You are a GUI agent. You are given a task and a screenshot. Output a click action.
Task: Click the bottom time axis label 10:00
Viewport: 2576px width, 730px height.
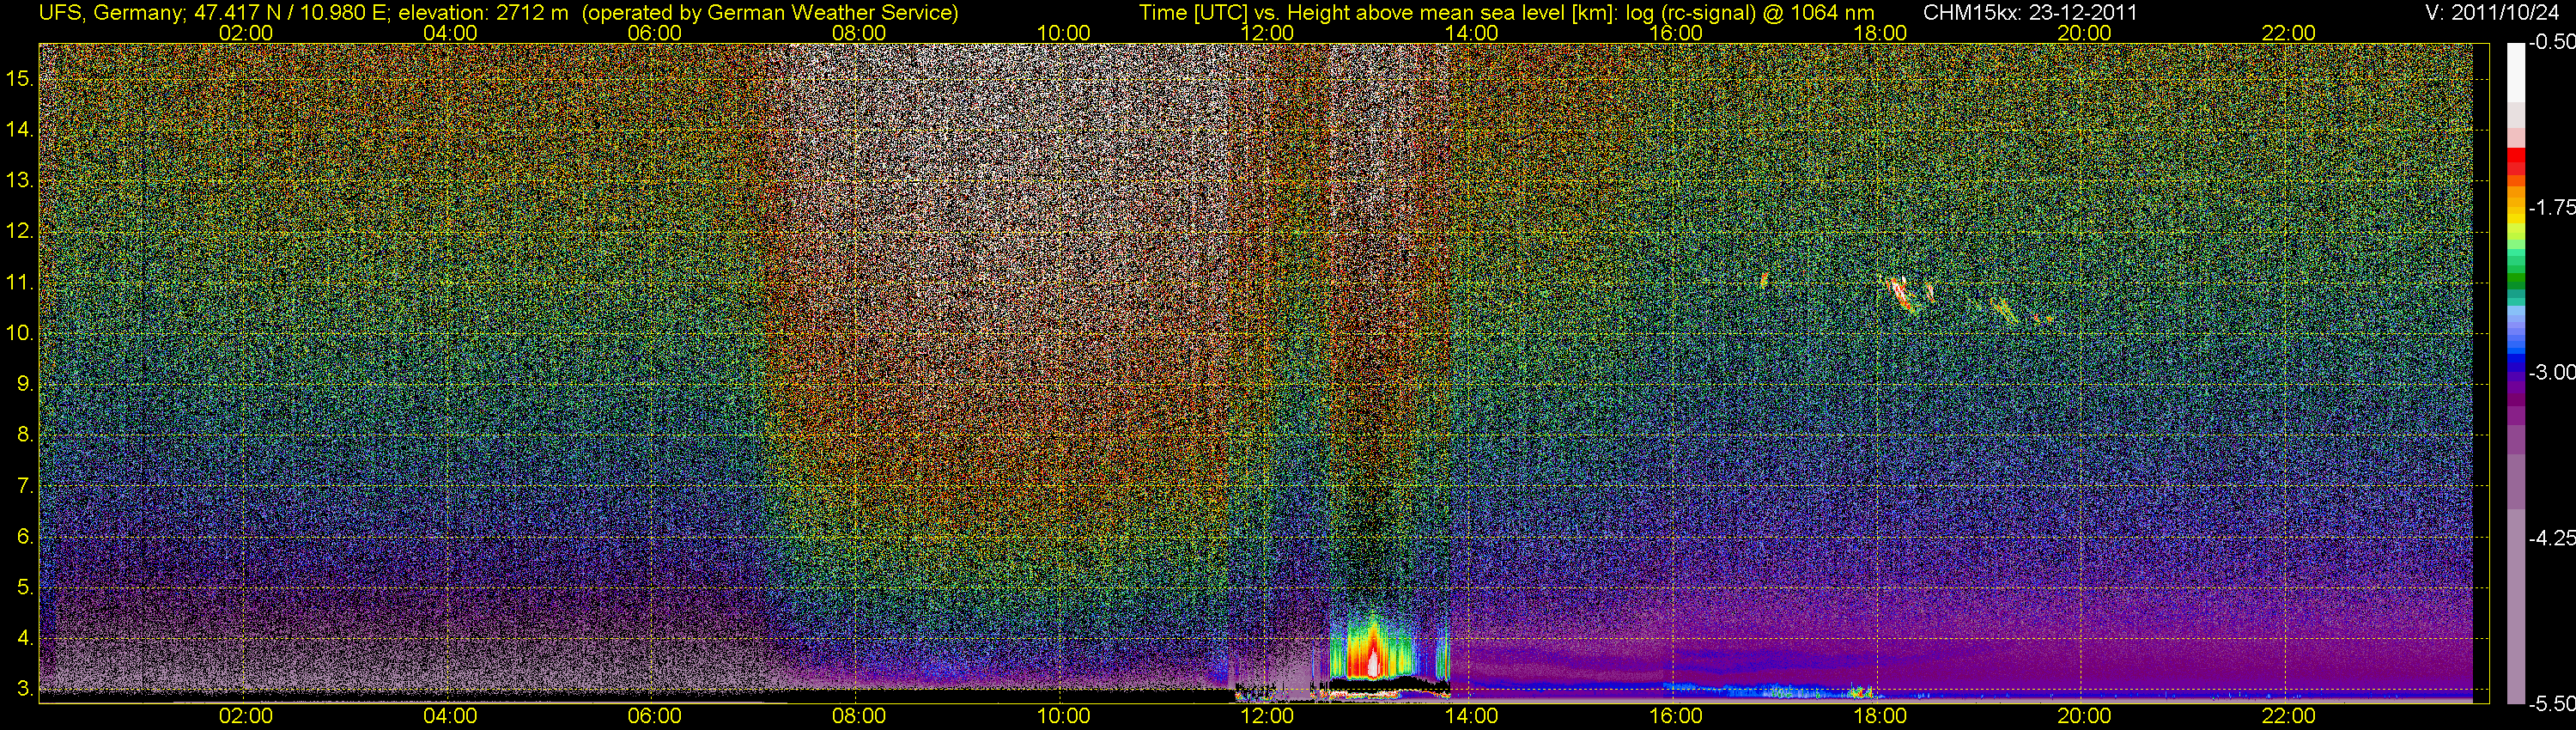click(1063, 716)
